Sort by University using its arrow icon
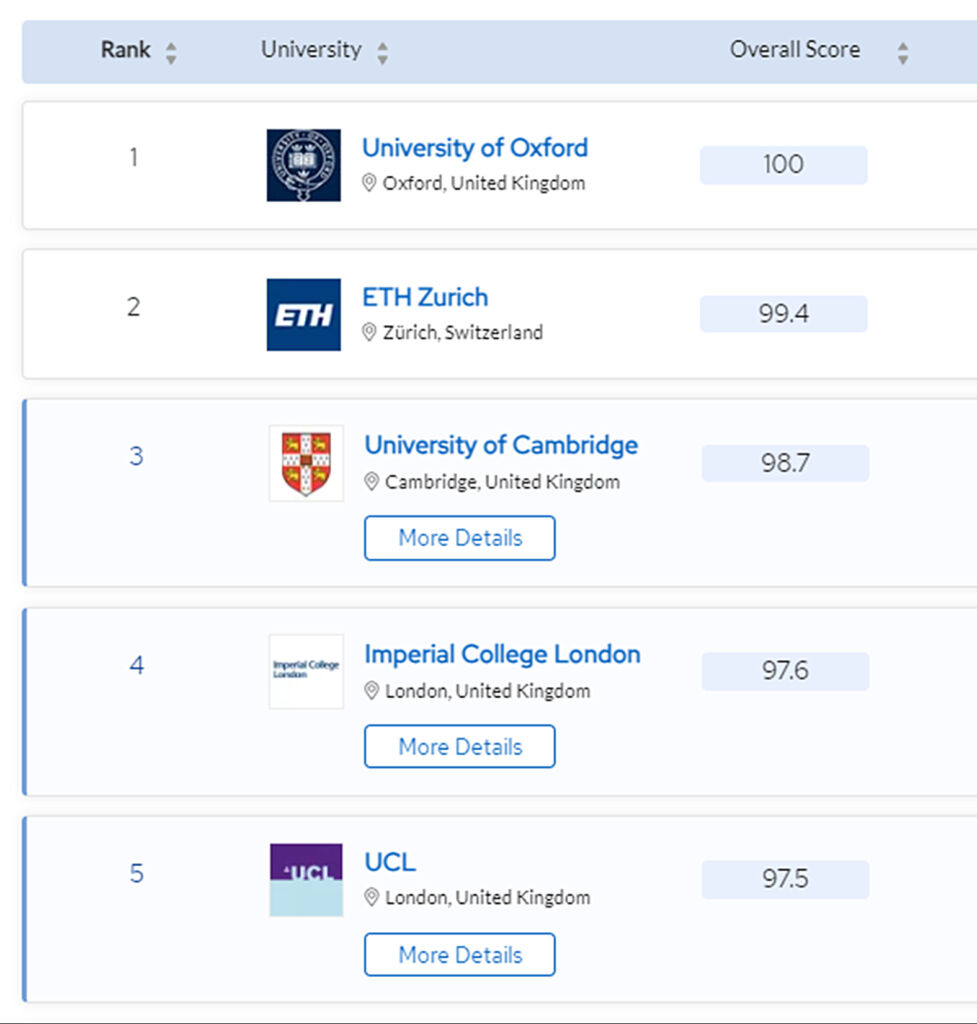The image size is (977, 1024). (x=383, y=54)
